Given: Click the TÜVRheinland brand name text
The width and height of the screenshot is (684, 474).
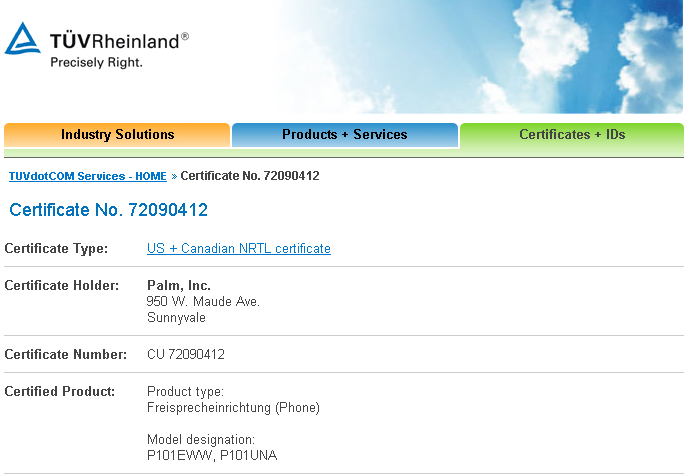Looking at the screenshot, I should coord(119,41).
